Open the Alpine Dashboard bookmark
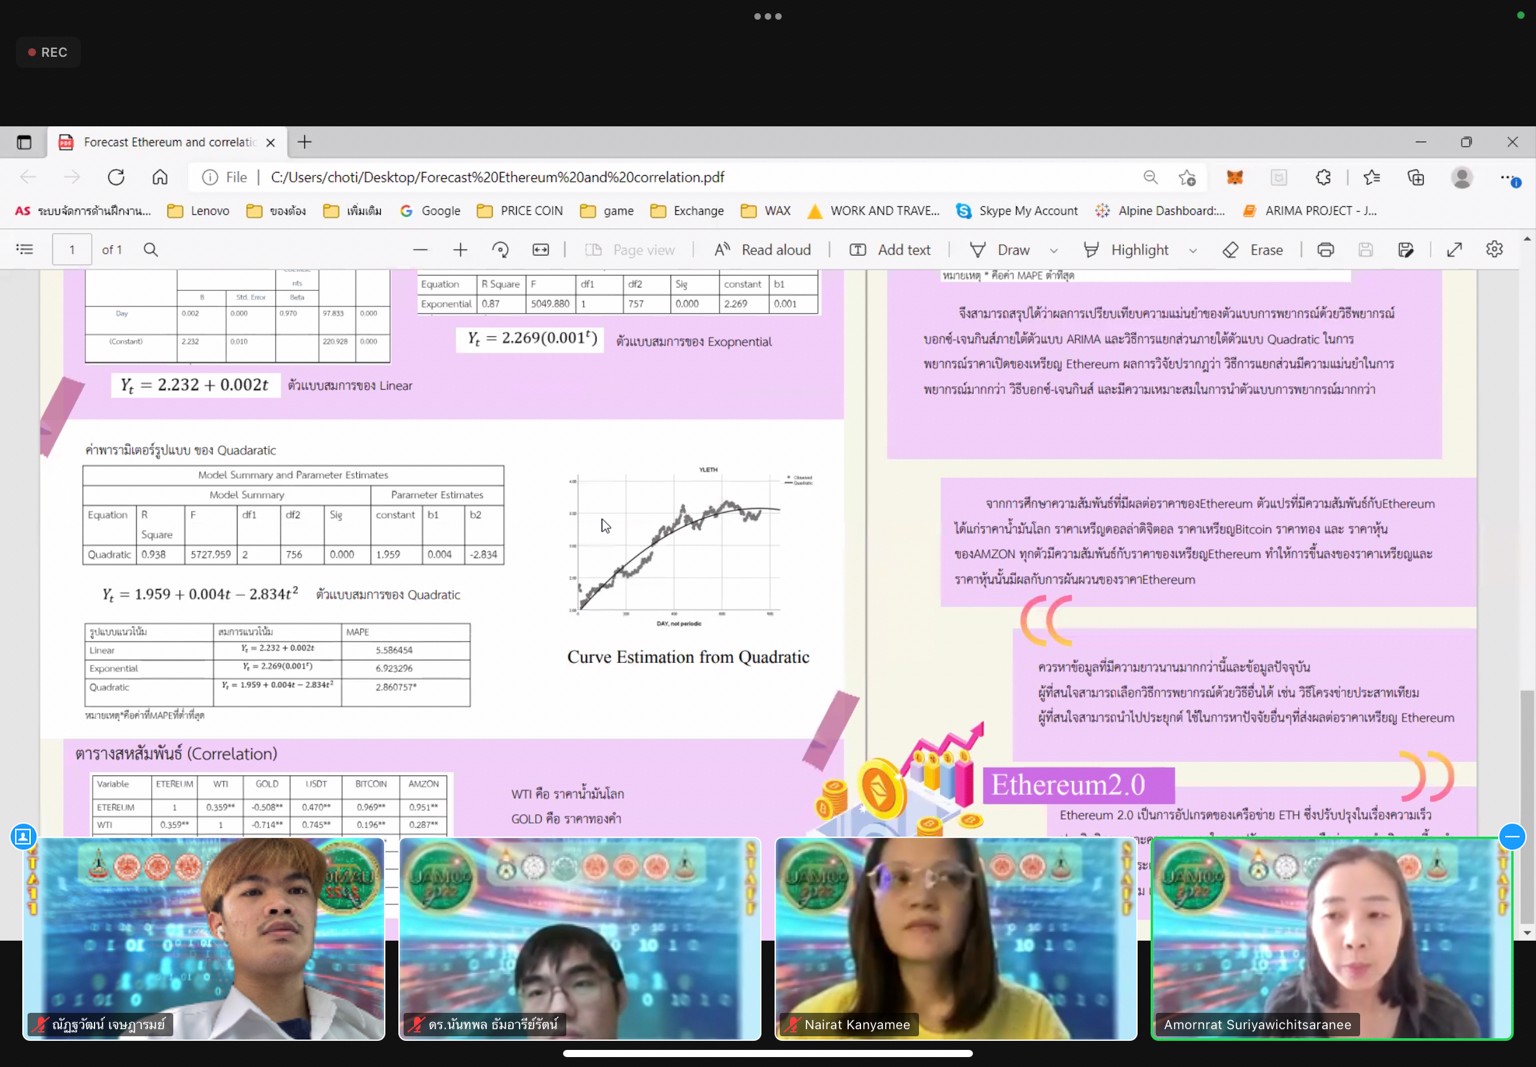The width and height of the screenshot is (1536, 1067). click(1160, 211)
